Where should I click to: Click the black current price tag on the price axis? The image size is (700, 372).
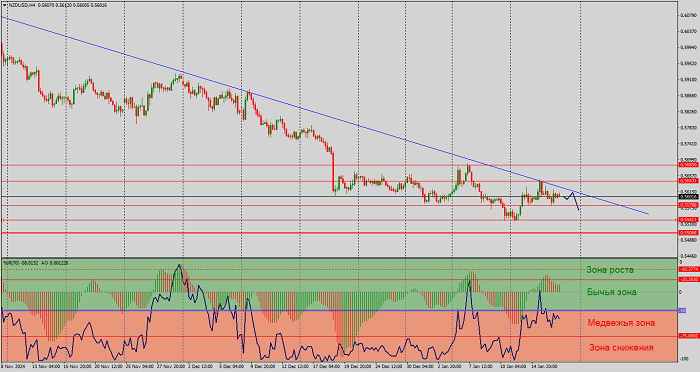coord(689,196)
